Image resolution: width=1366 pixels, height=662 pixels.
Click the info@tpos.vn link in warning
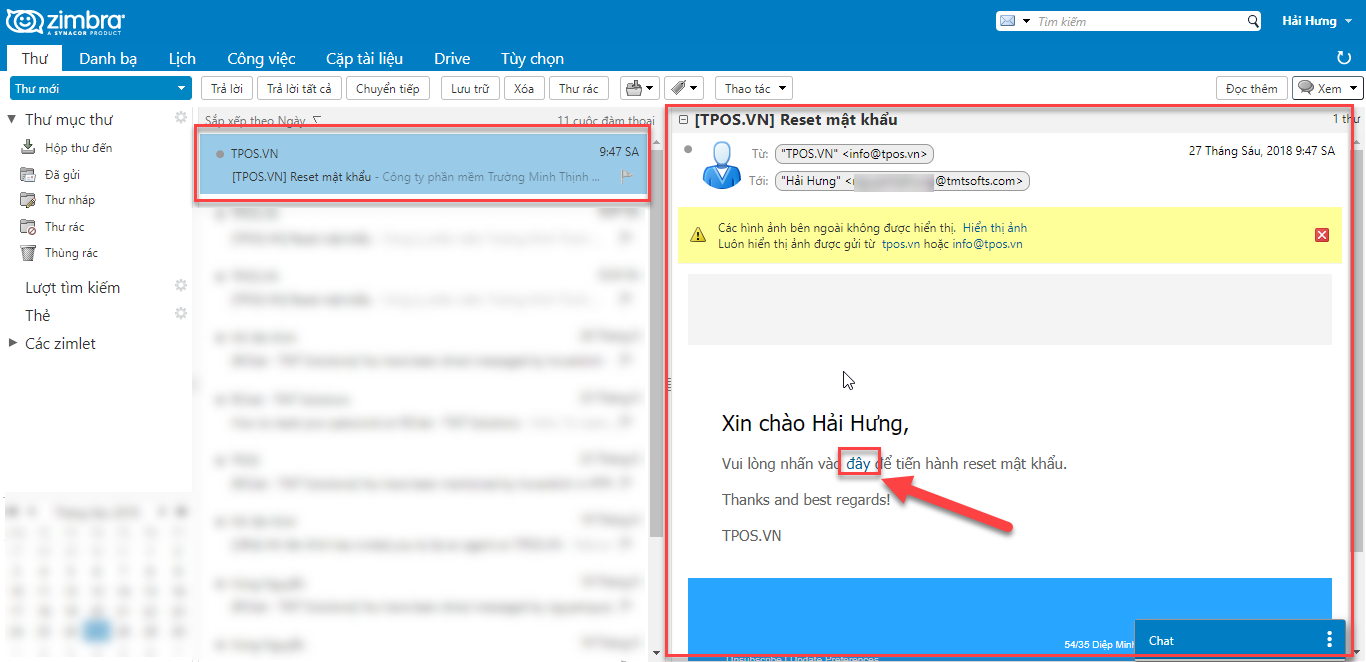pos(988,244)
